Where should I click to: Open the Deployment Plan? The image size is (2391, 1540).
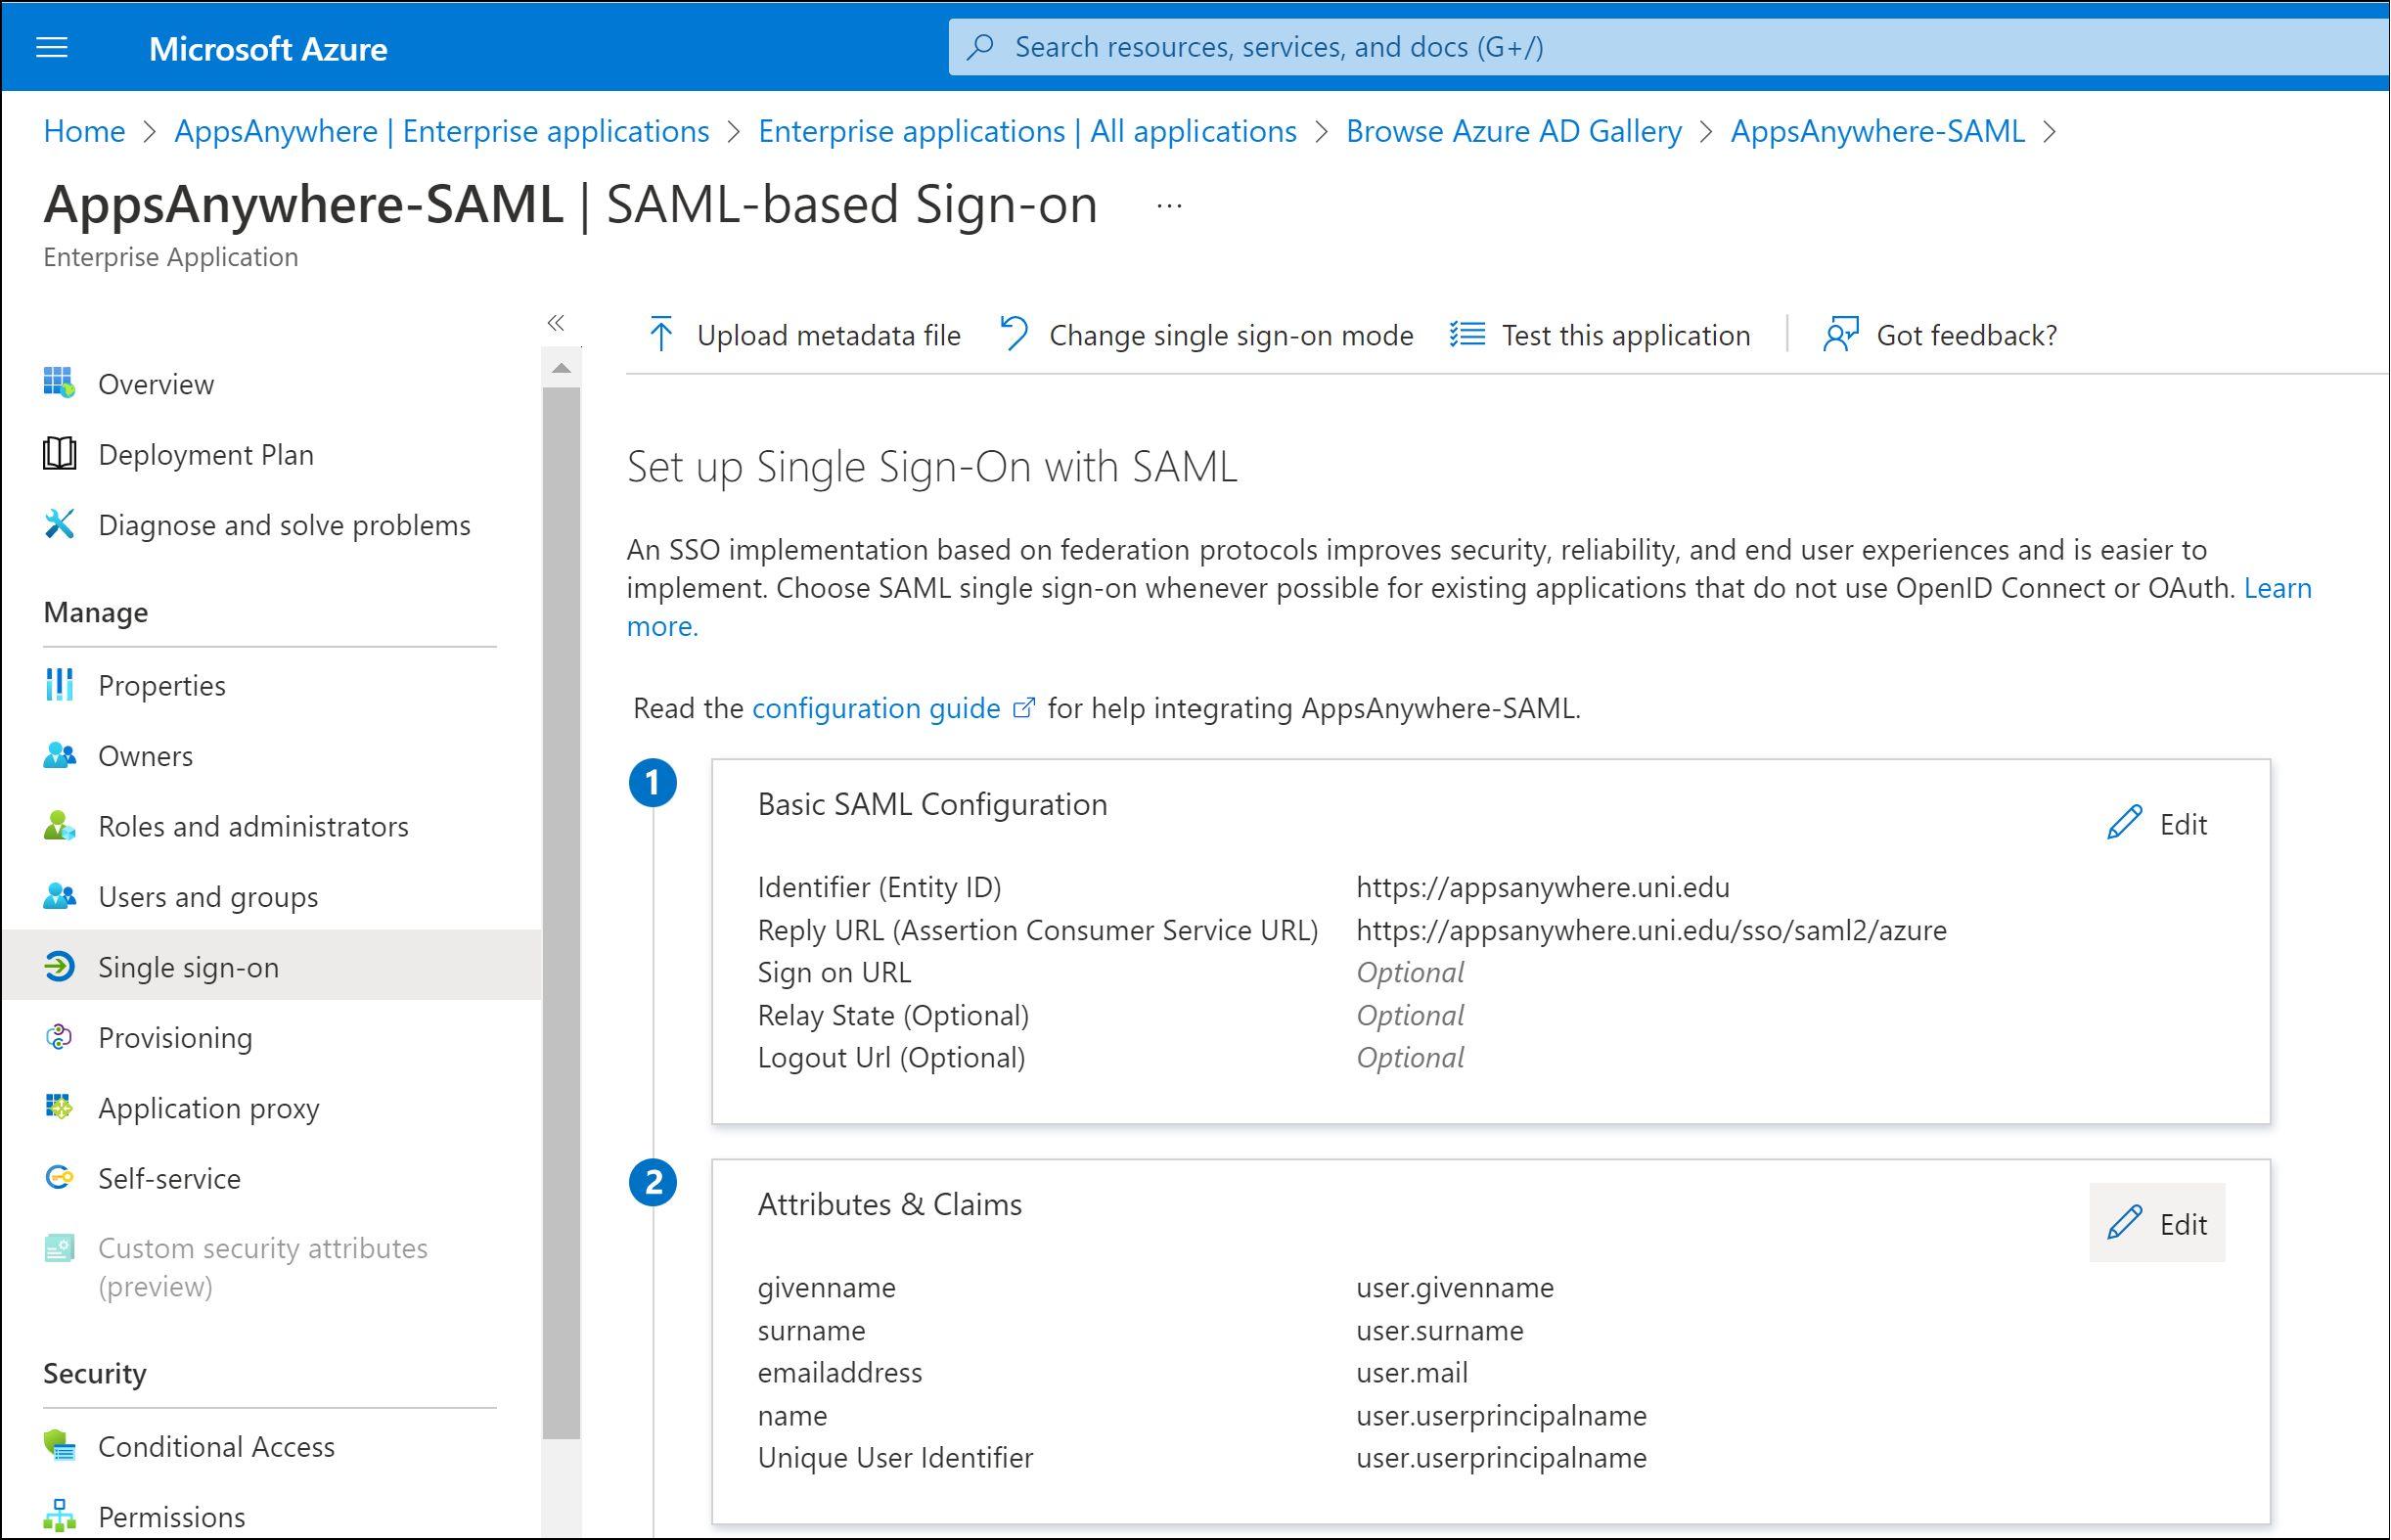[206, 454]
